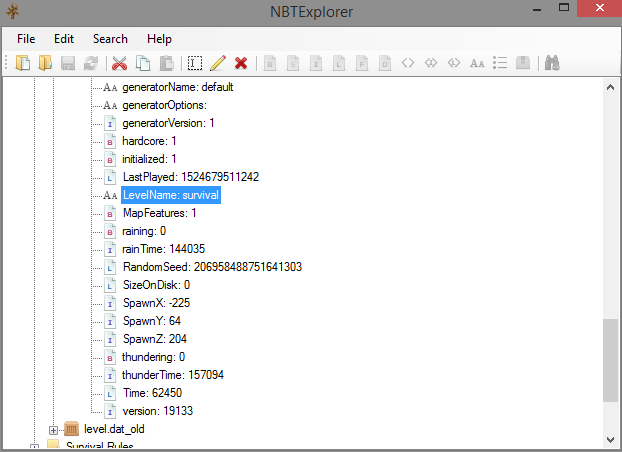Select the version: 19133 entry
Screen dimensions: 622x452
click(x=157, y=411)
